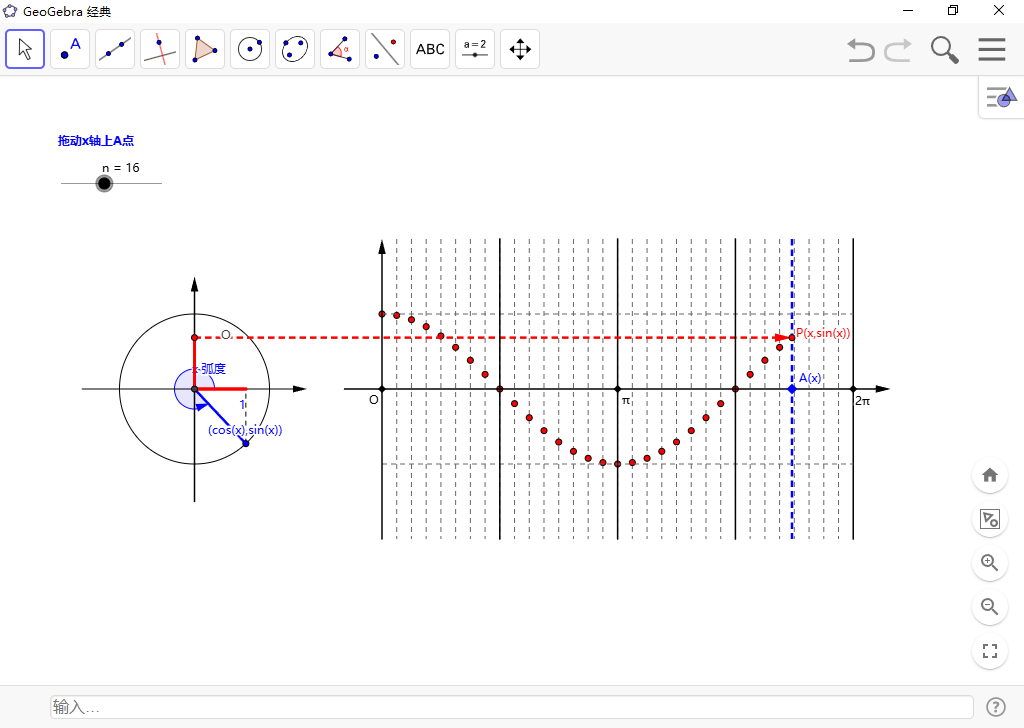Toggle the style bar panel
The width and height of the screenshot is (1024, 728).
tap(1000, 97)
